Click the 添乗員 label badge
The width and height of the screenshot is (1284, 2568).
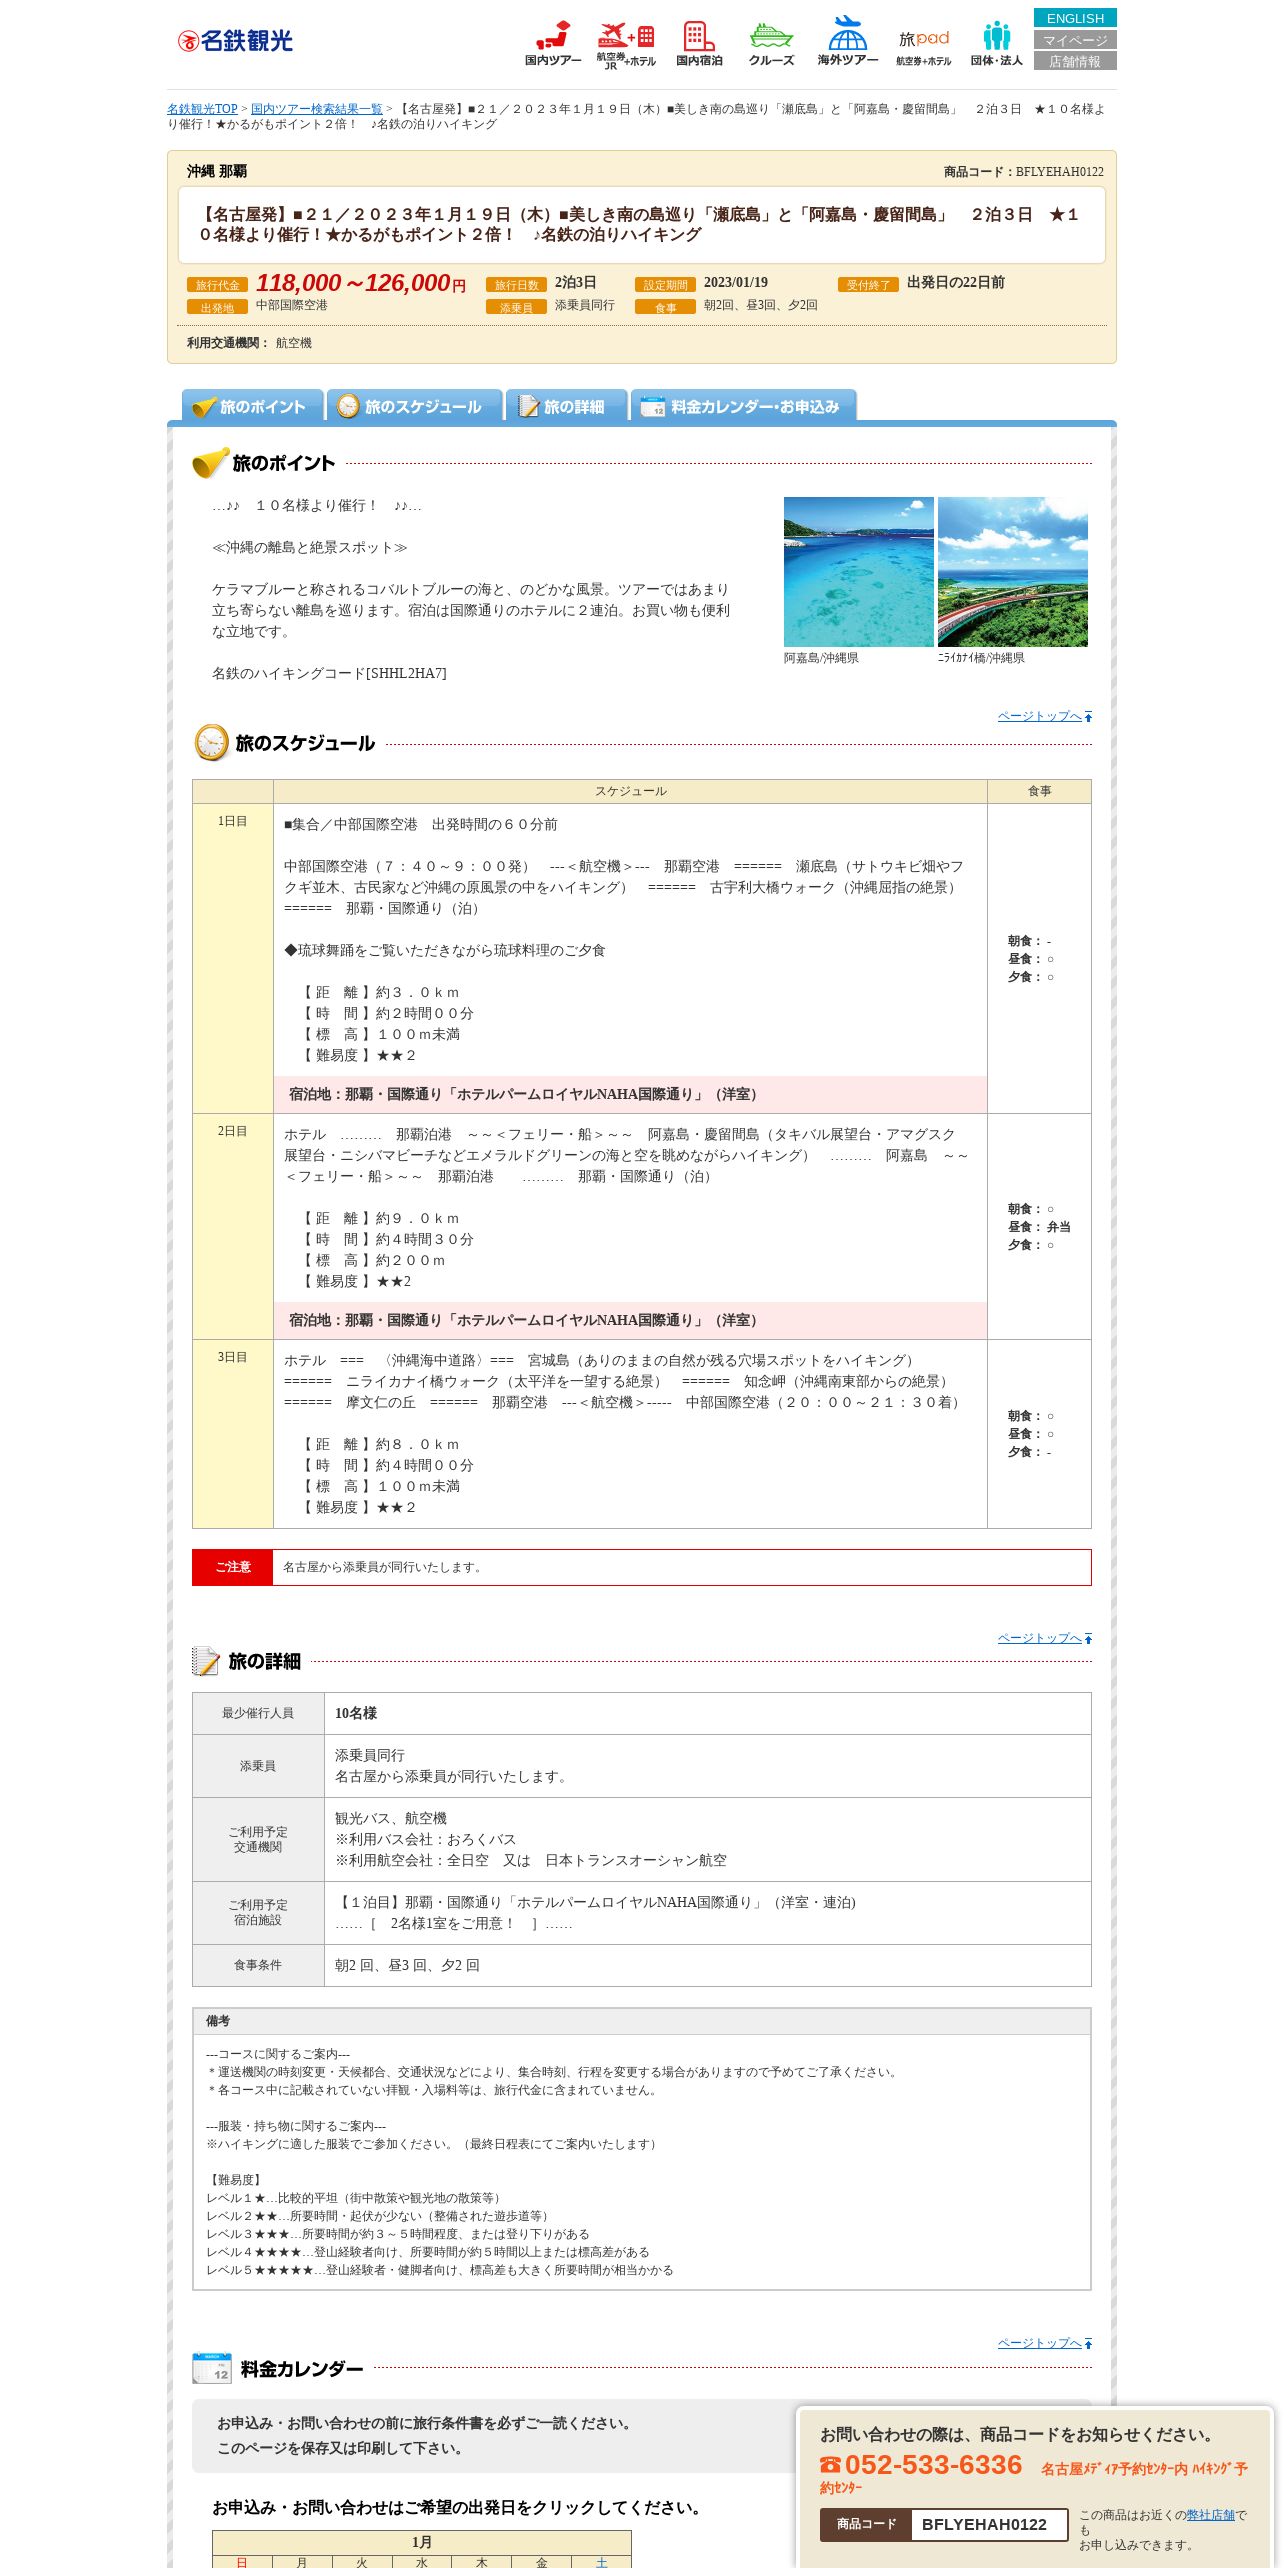click(516, 307)
